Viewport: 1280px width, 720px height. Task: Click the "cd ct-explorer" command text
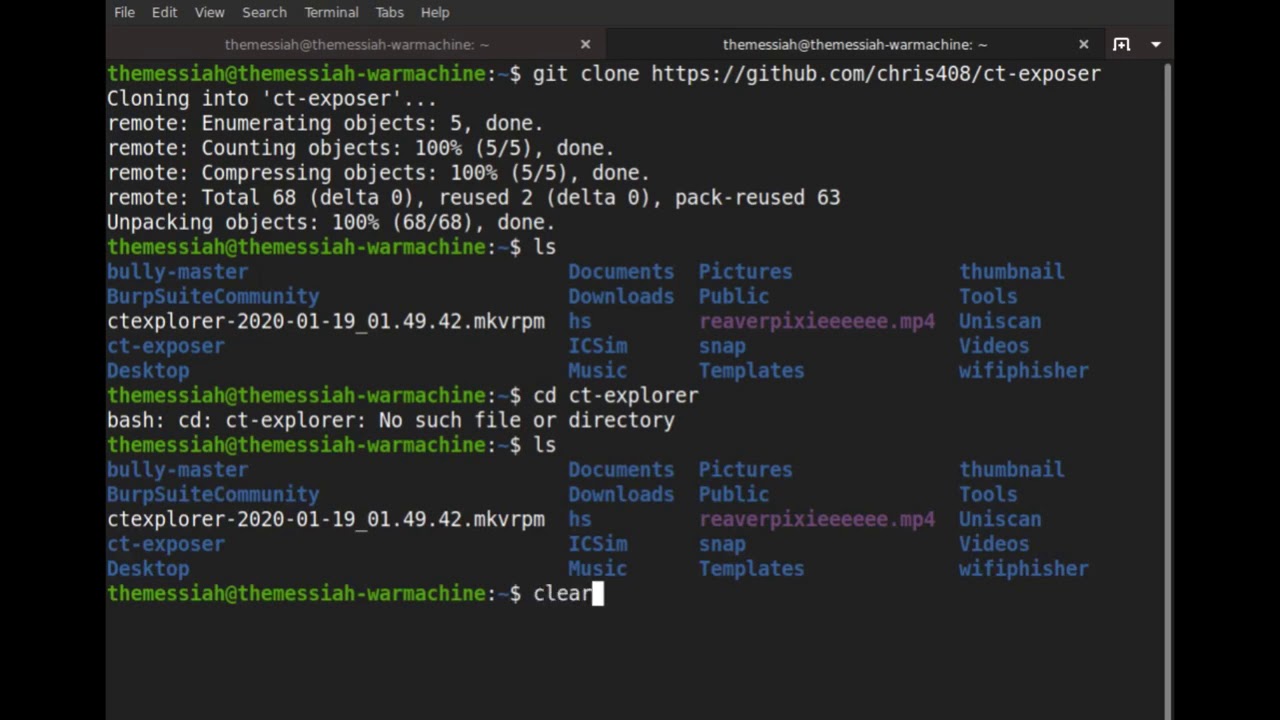tap(615, 395)
